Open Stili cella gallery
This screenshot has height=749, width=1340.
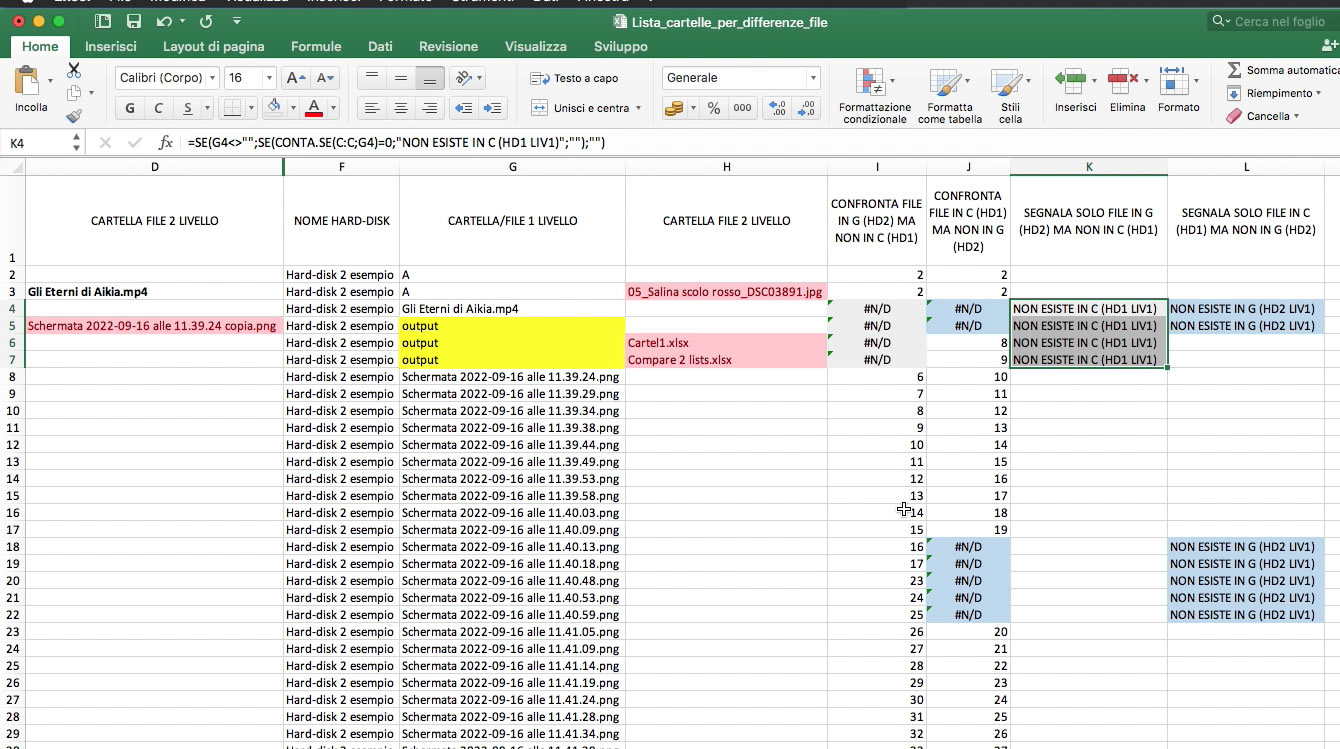(1010, 96)
